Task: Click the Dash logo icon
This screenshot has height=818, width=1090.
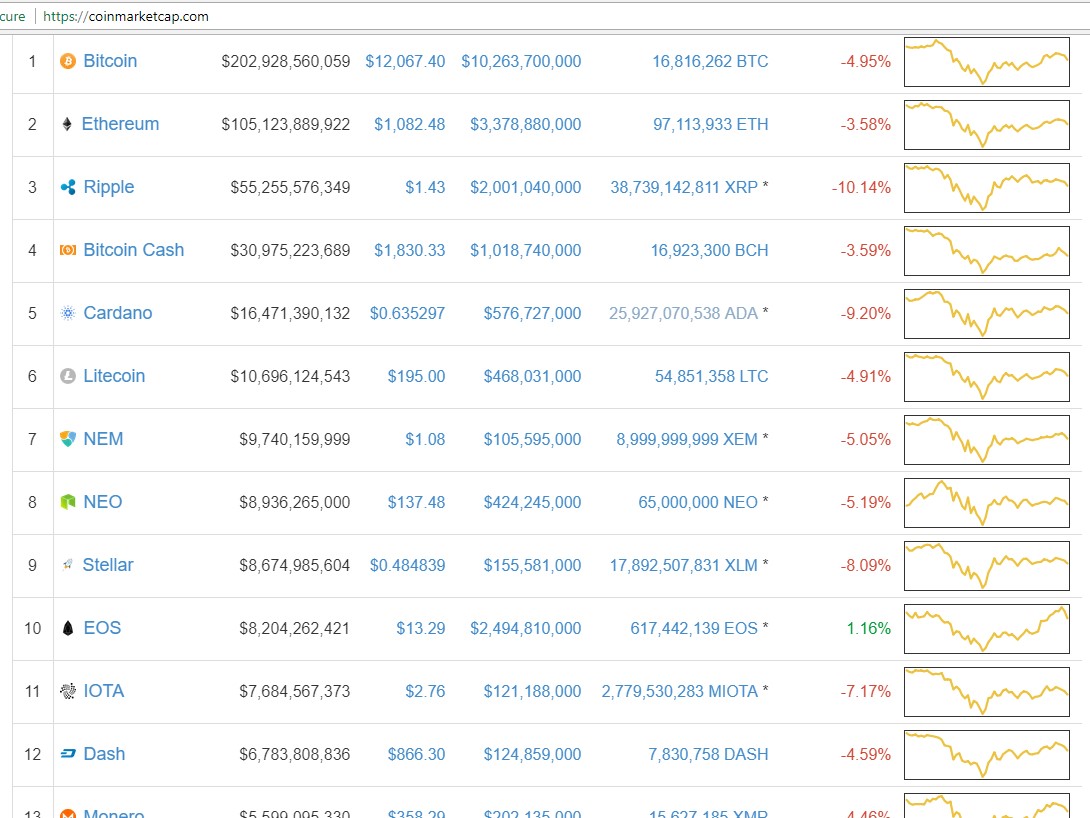Action: (x=67, y=754)
